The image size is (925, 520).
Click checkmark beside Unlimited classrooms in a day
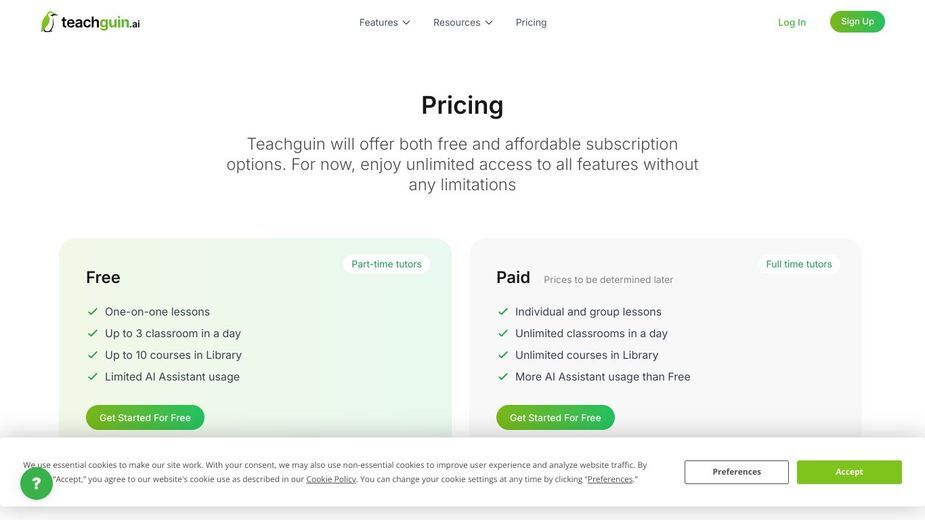[503, 333]
